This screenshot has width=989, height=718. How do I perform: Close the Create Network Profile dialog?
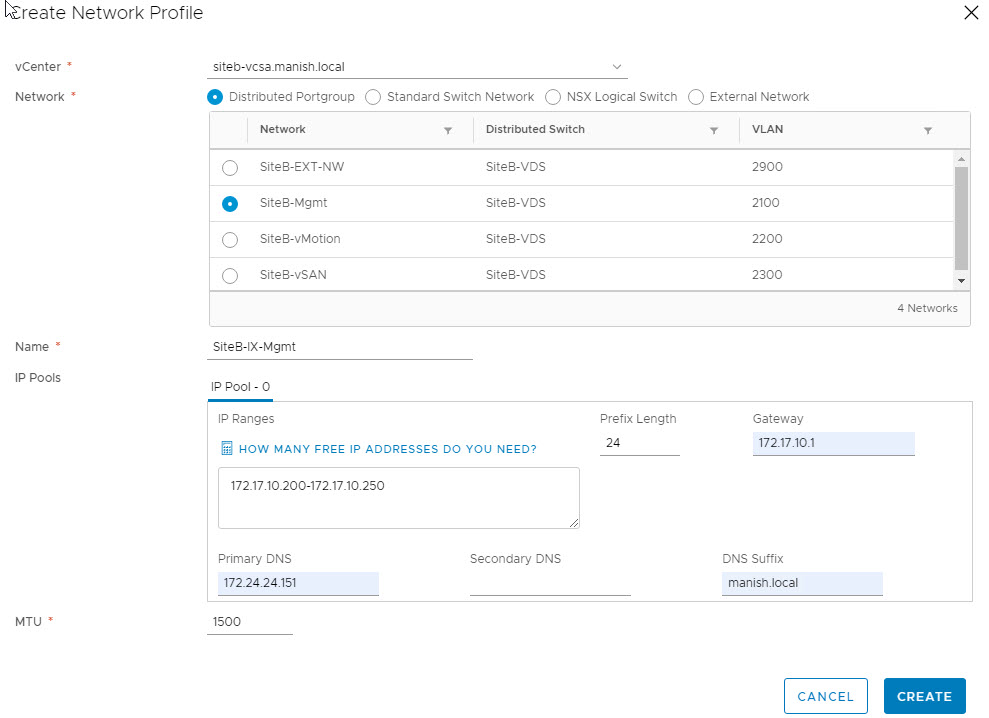970,13
